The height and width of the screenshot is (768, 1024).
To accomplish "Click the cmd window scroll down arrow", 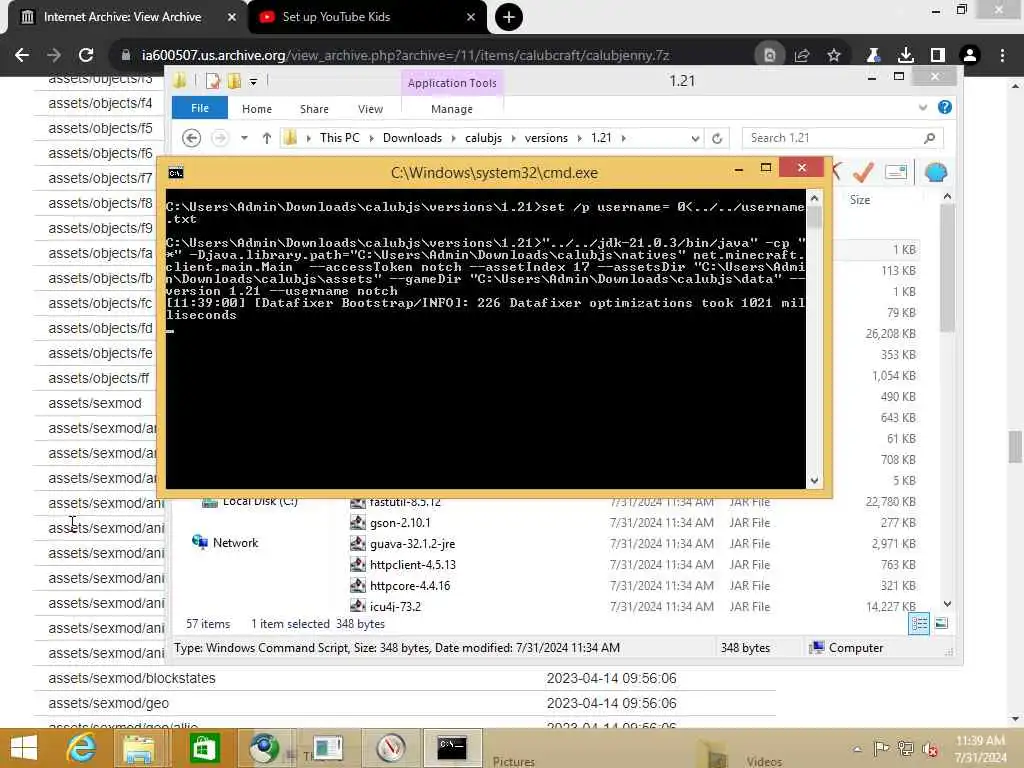I will pos(814,481).
